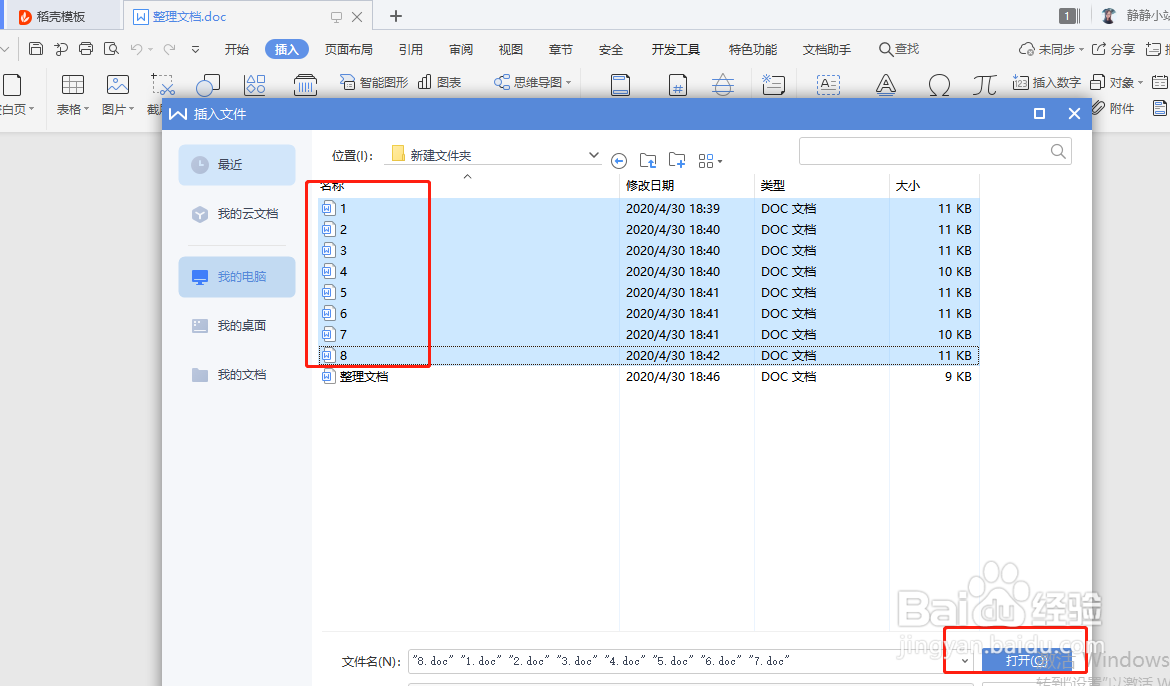Click the page number (#) icon
Image resolution: width=1170 pixels, height=686 pixels.
pos(678,85)
